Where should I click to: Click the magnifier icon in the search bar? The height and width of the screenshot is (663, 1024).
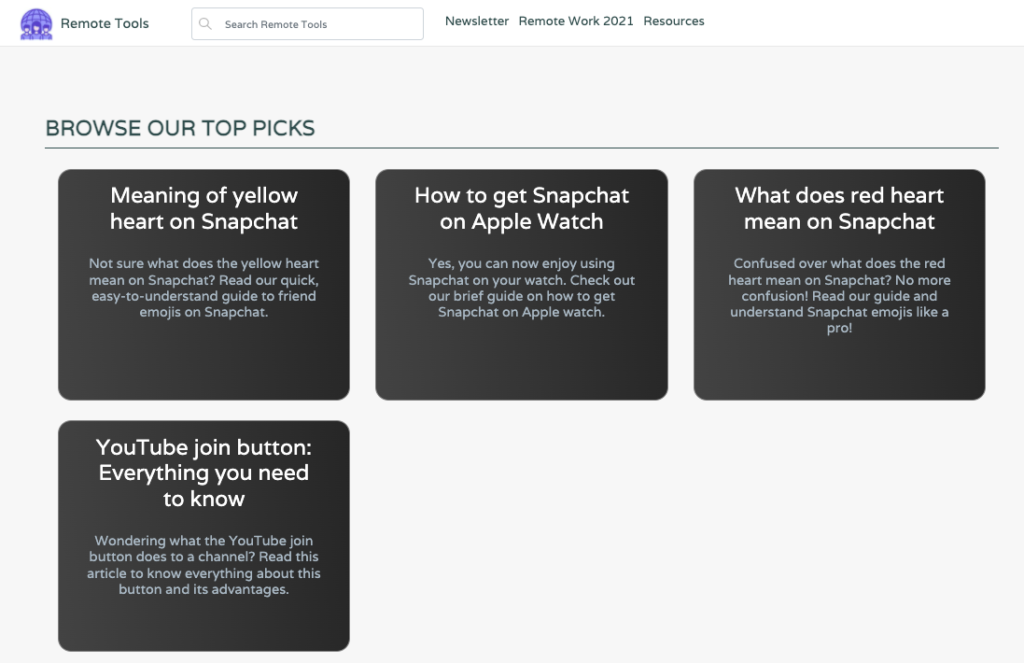click(x=207, y=22)
